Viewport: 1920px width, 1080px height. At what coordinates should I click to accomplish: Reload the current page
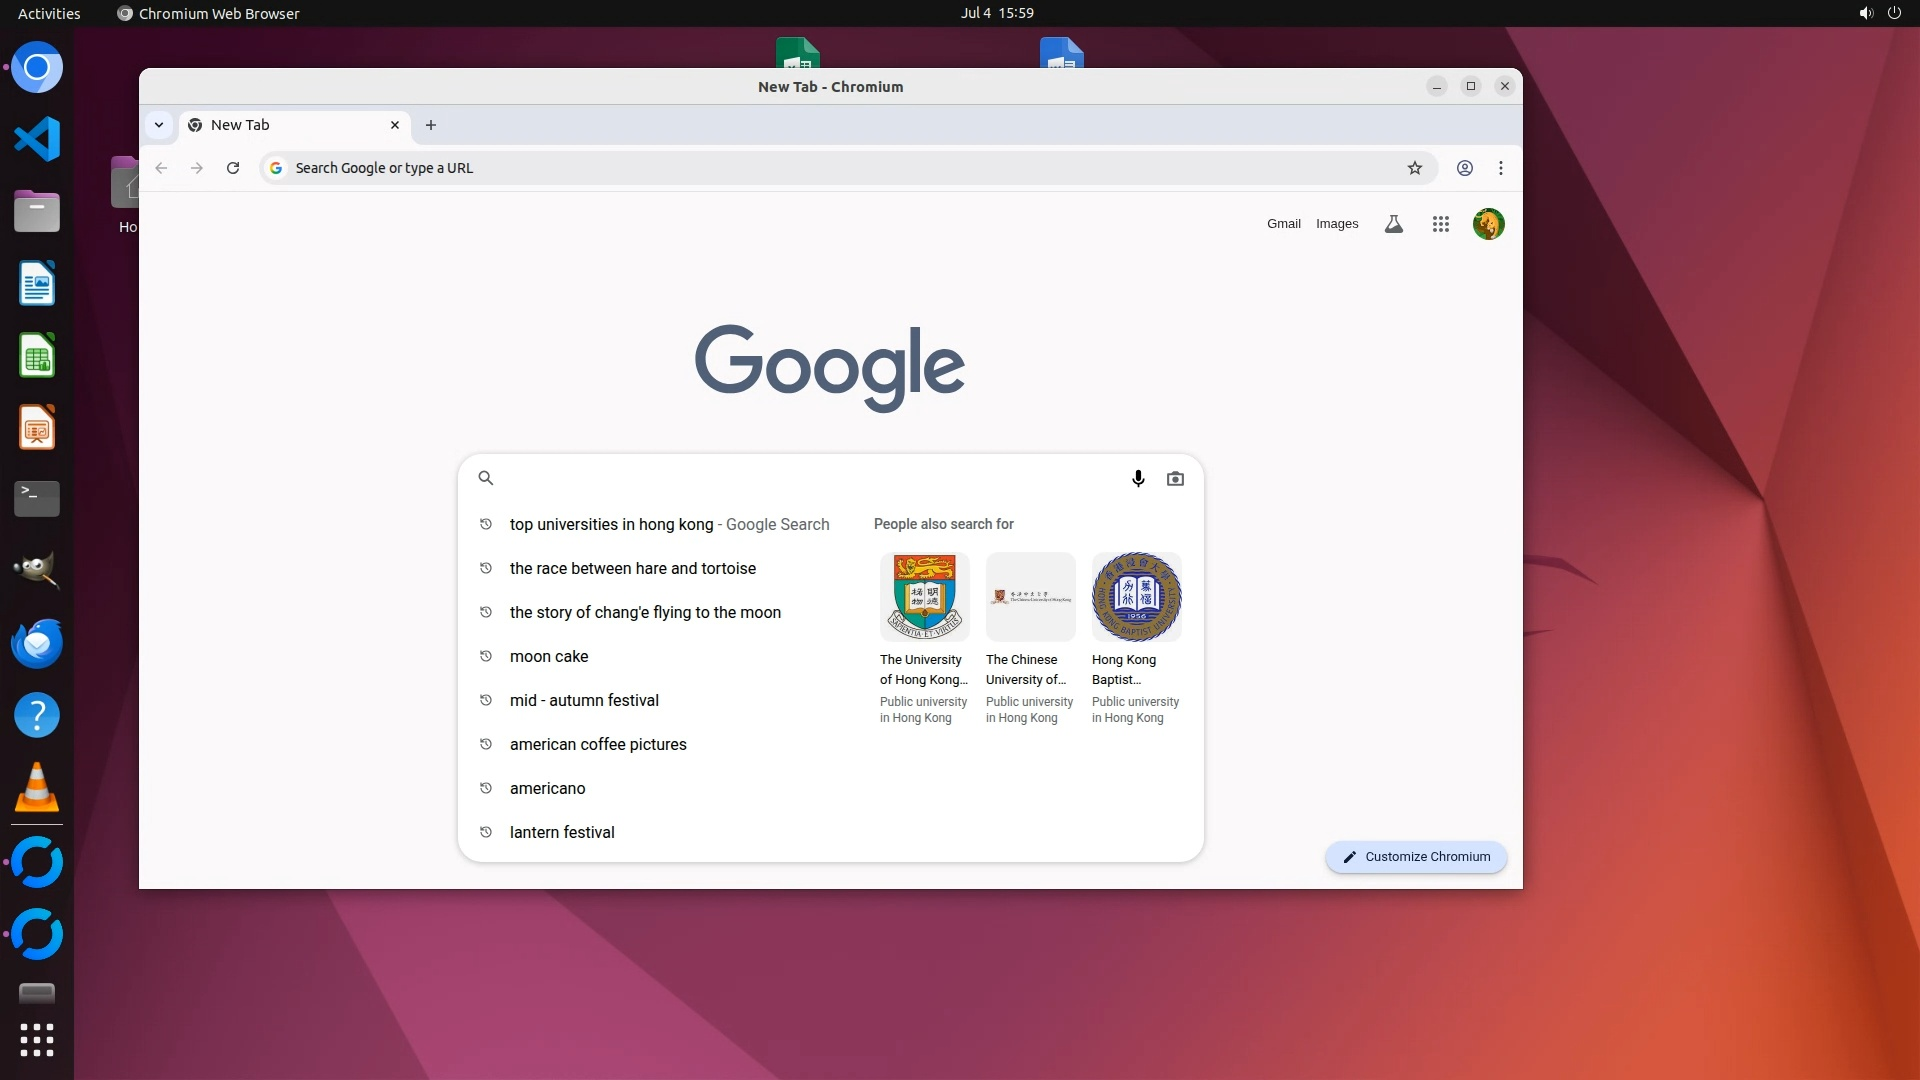pyautogui.click(x=233, y=168)
